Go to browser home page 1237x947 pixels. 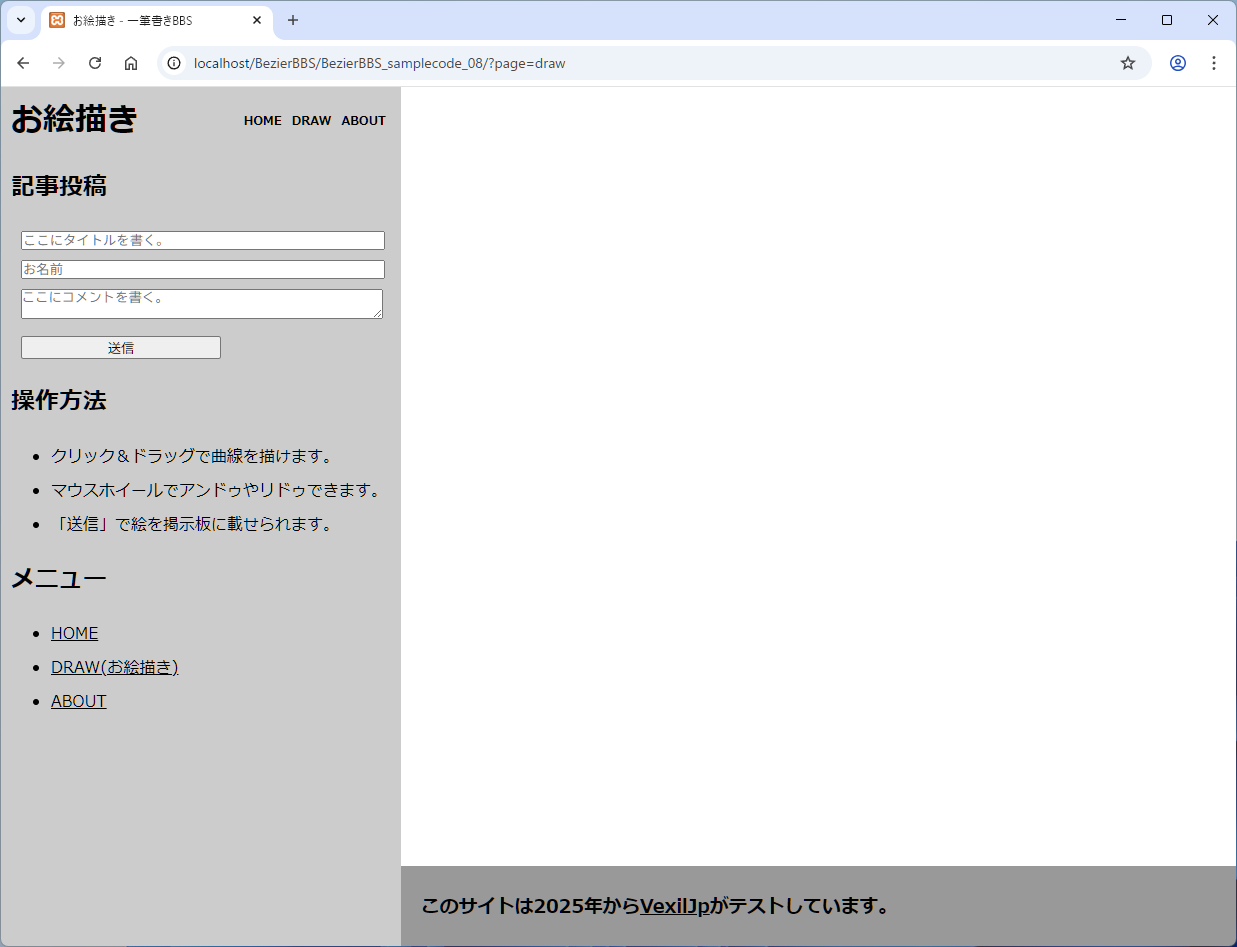131,63
